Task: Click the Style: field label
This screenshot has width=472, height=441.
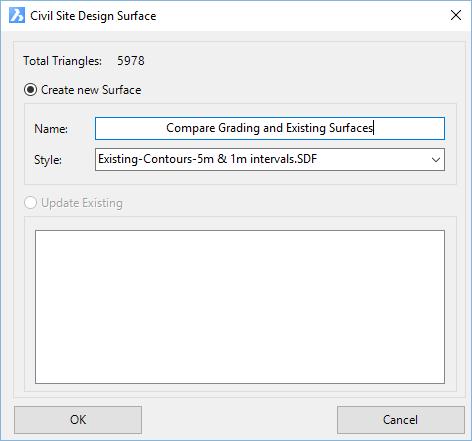Action: coord(48,160)
